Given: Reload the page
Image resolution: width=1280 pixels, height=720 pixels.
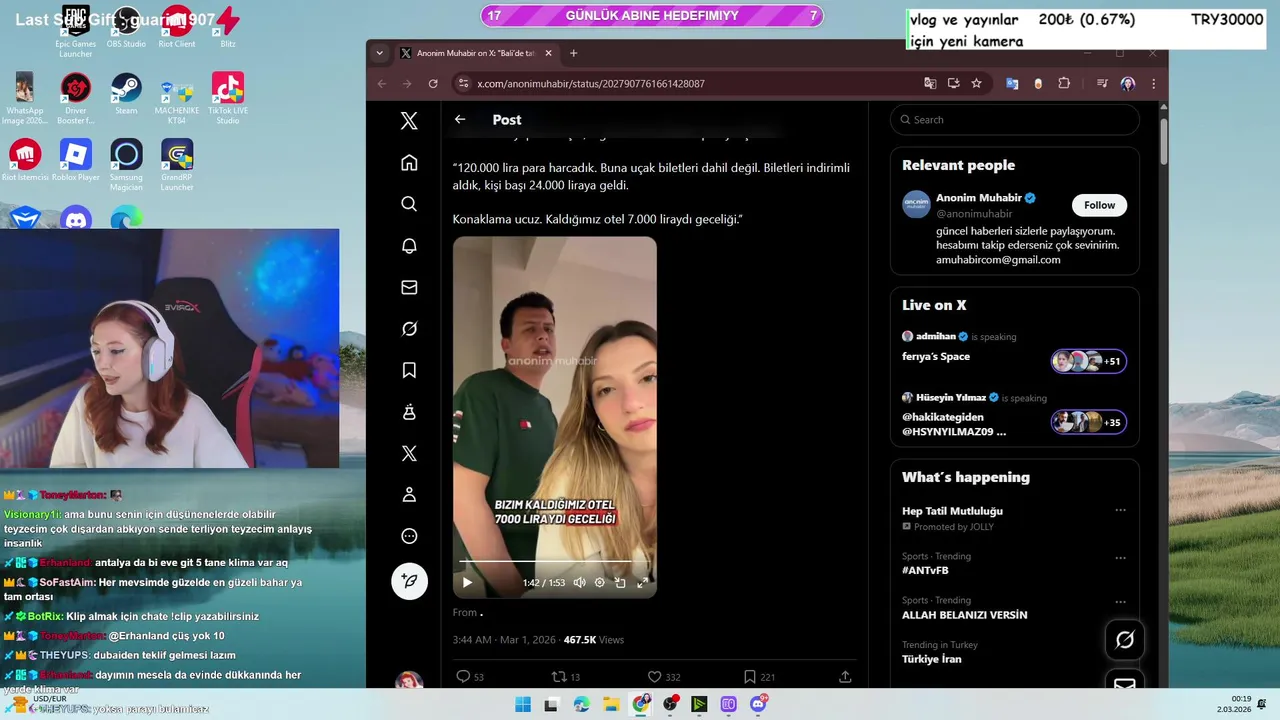Looking at the screenshot, I should point(433,83).
